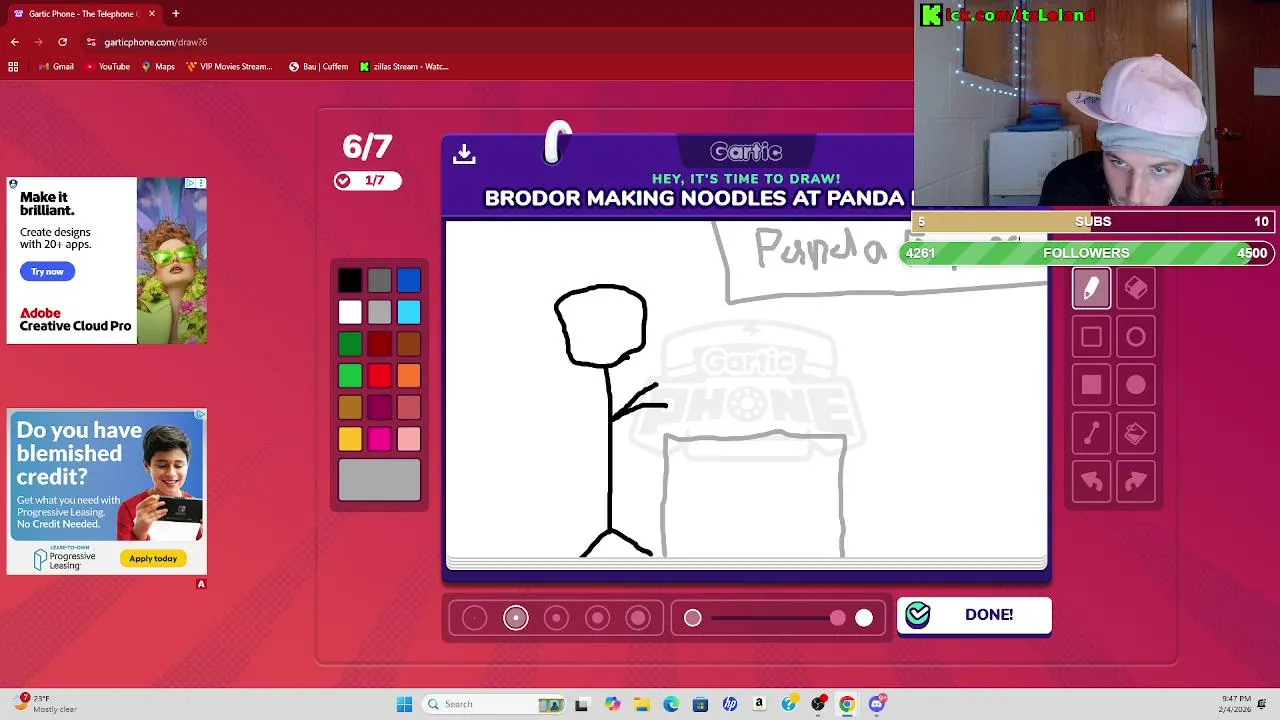Pick the filled rectangle tool
1280x720 pixels.
(x=1091, y=385)
